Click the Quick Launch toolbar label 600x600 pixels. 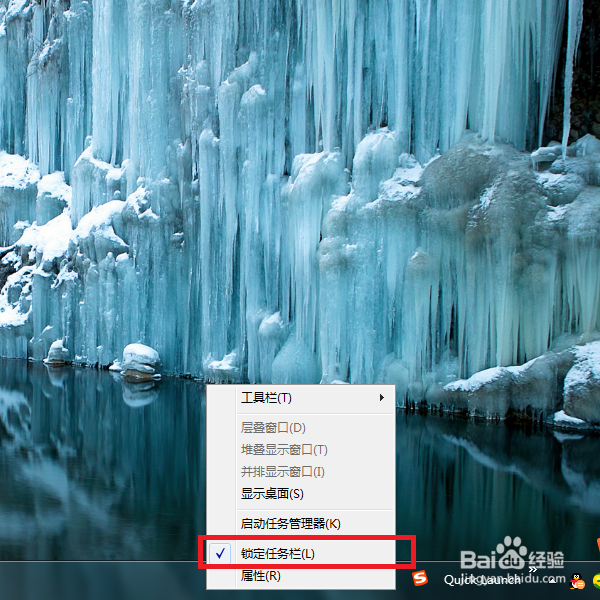482,580
